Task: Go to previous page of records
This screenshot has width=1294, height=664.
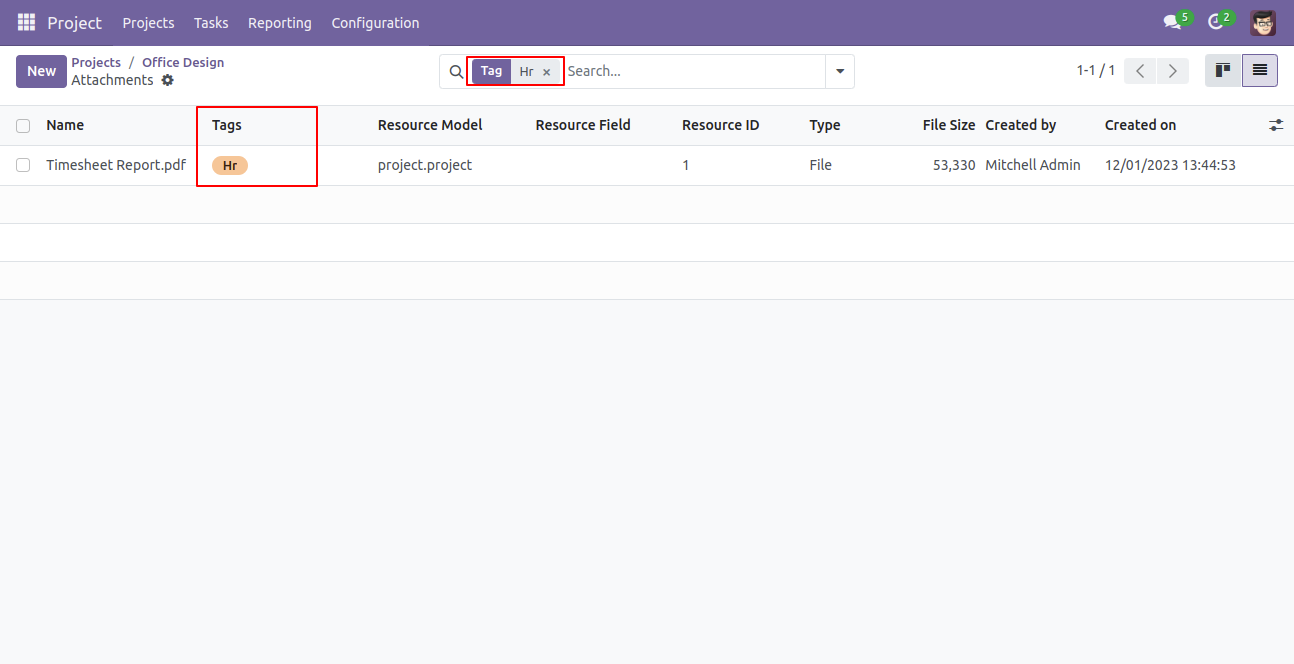Action: (1140, 71)
